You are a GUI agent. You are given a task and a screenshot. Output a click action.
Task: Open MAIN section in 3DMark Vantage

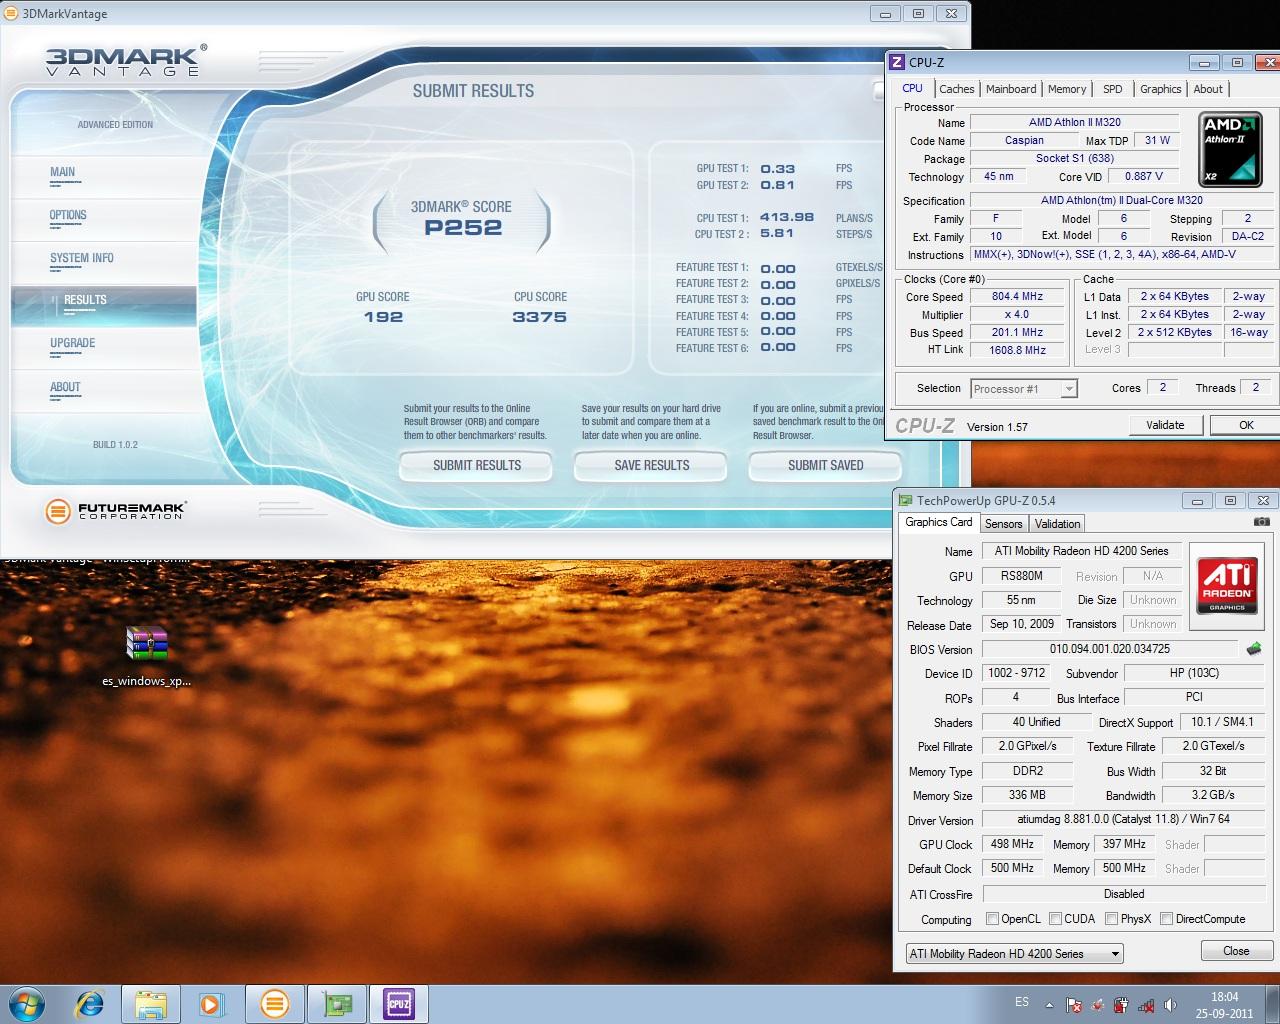point(62,173)
